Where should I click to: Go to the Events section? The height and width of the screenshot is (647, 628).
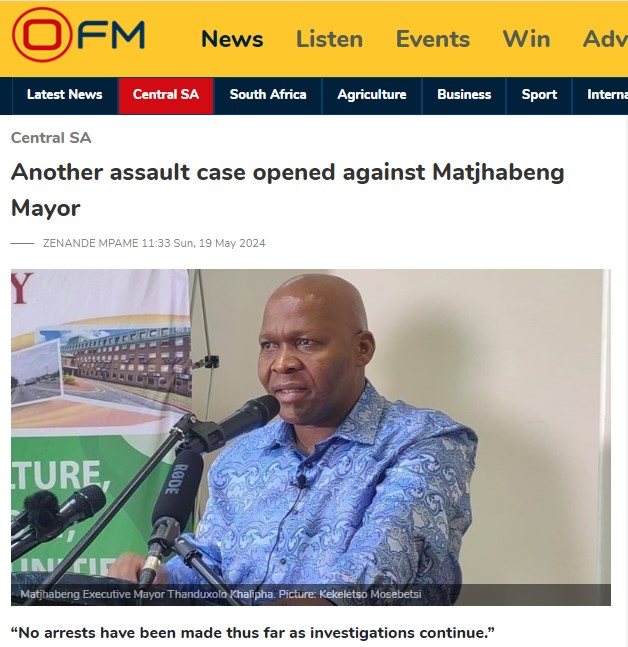[433, 39]
